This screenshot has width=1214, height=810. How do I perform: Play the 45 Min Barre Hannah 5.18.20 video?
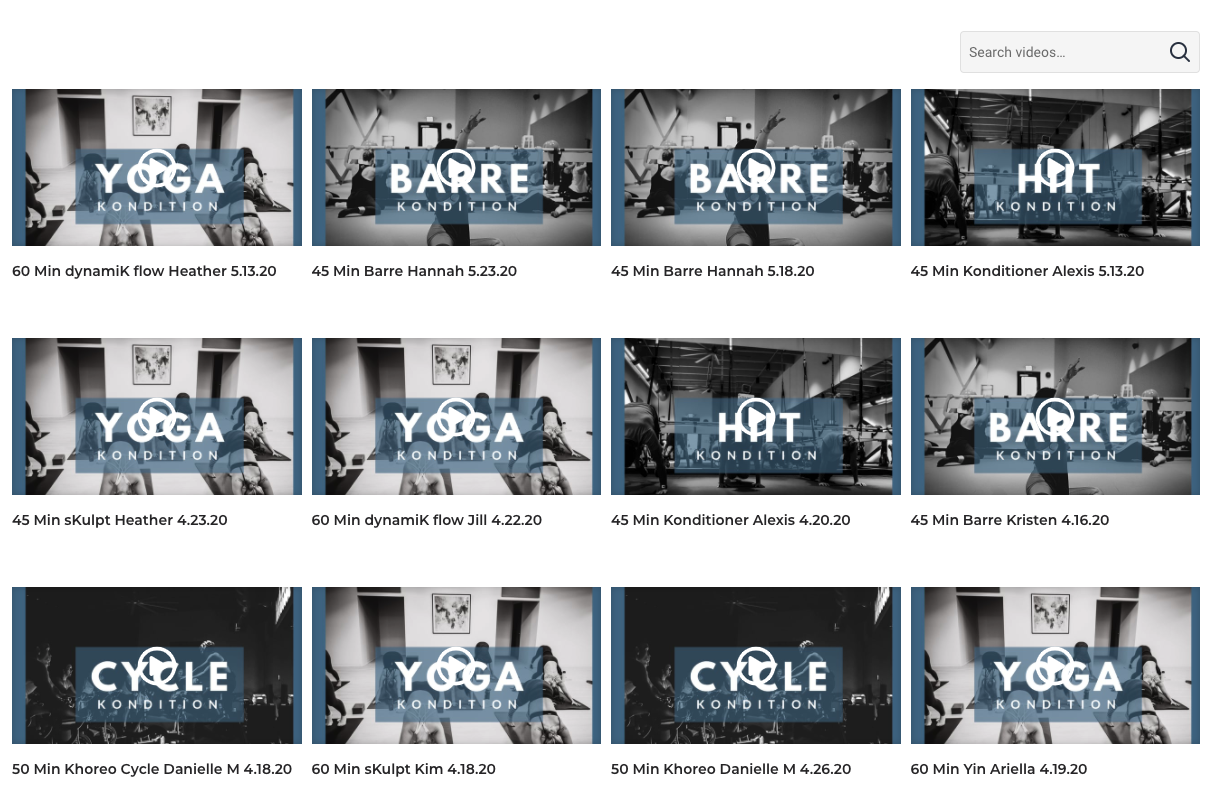click(x=756, y=167)
